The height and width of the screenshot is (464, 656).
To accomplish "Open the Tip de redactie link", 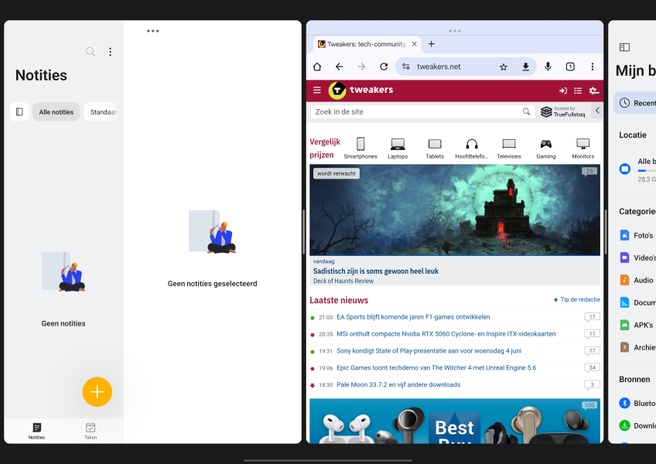I will coord(577,300).
